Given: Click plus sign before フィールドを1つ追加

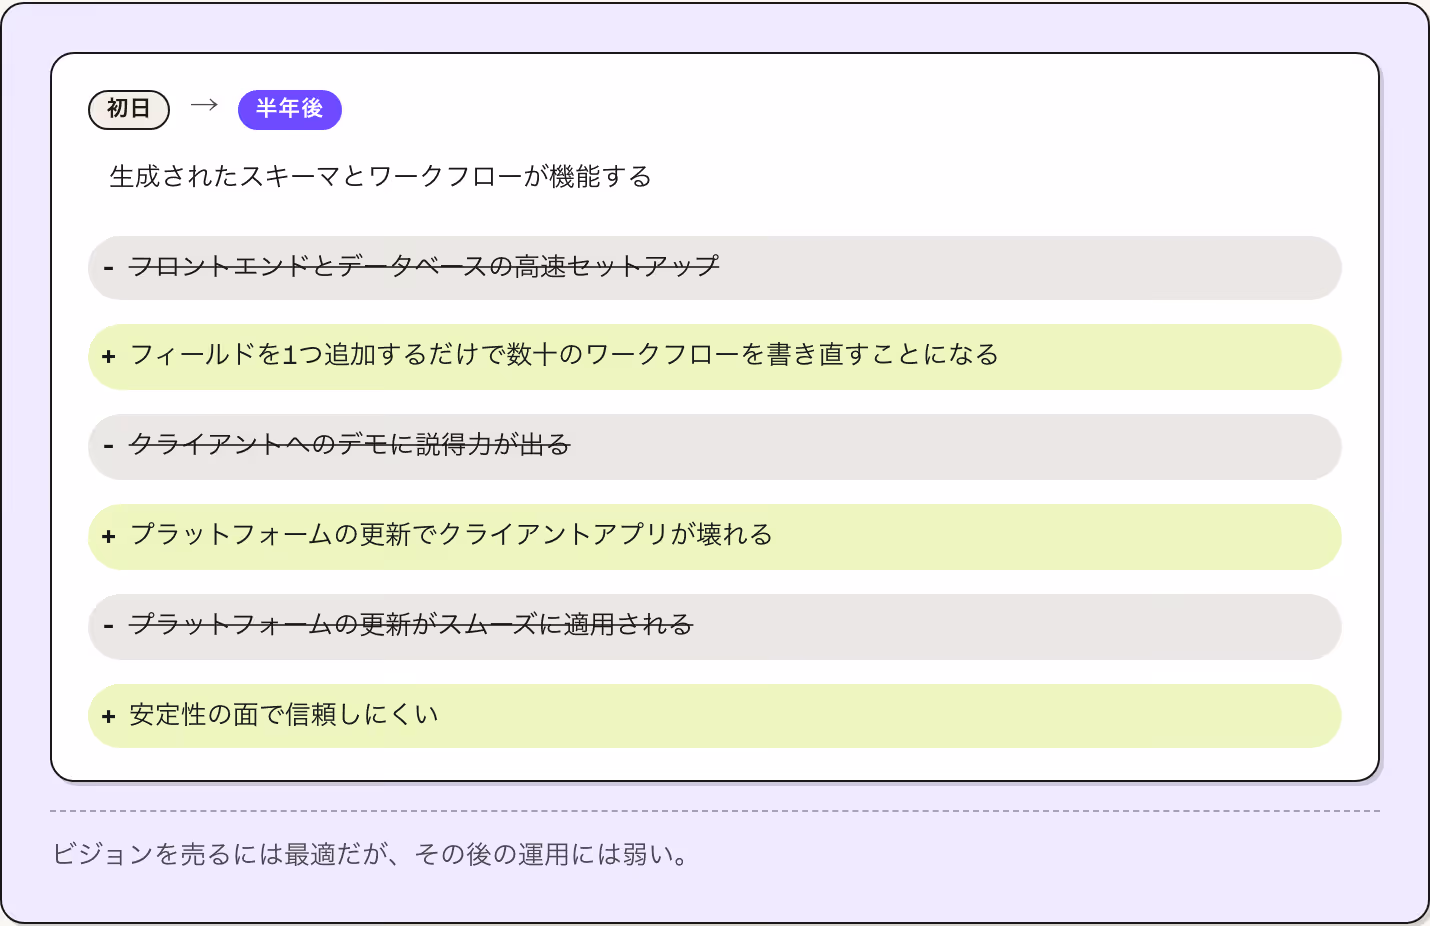Looking at the screenshot, I should click(109, 357).
